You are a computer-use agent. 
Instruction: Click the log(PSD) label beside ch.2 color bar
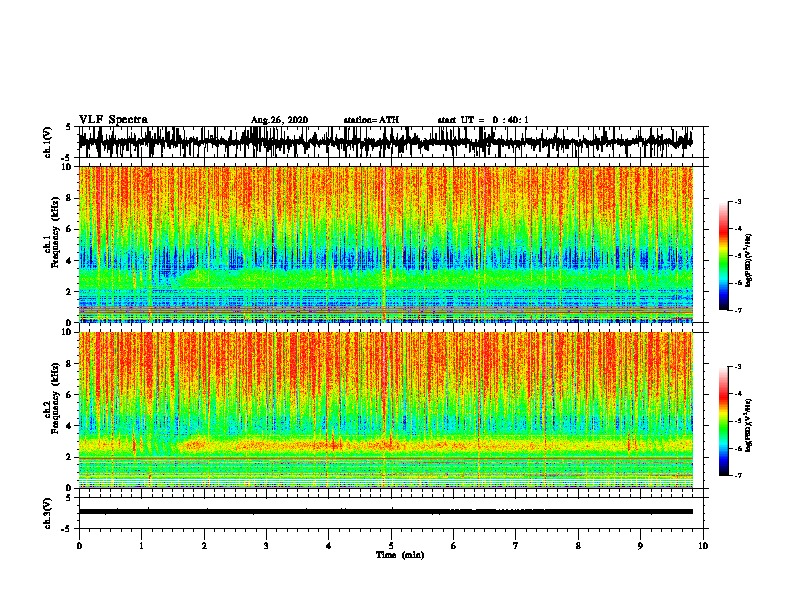[x=749, y=426]
